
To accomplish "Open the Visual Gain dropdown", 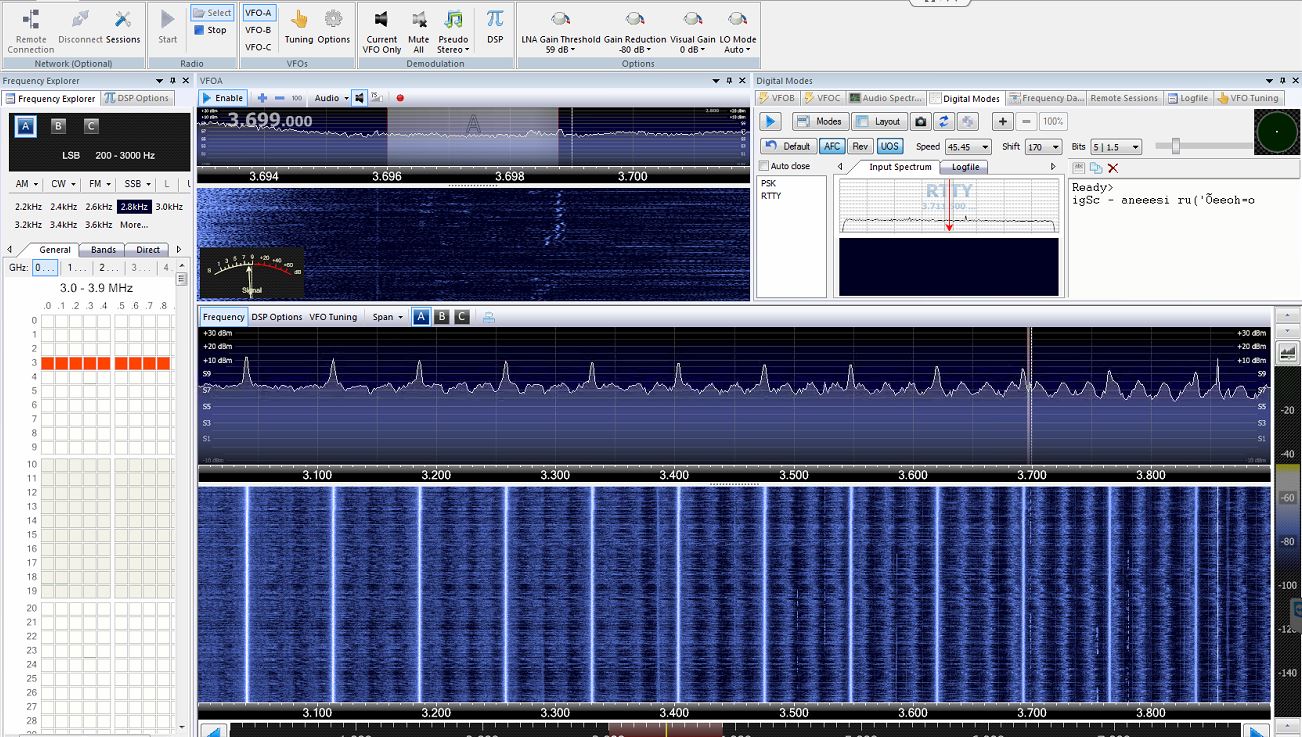I will pos(692,32).
